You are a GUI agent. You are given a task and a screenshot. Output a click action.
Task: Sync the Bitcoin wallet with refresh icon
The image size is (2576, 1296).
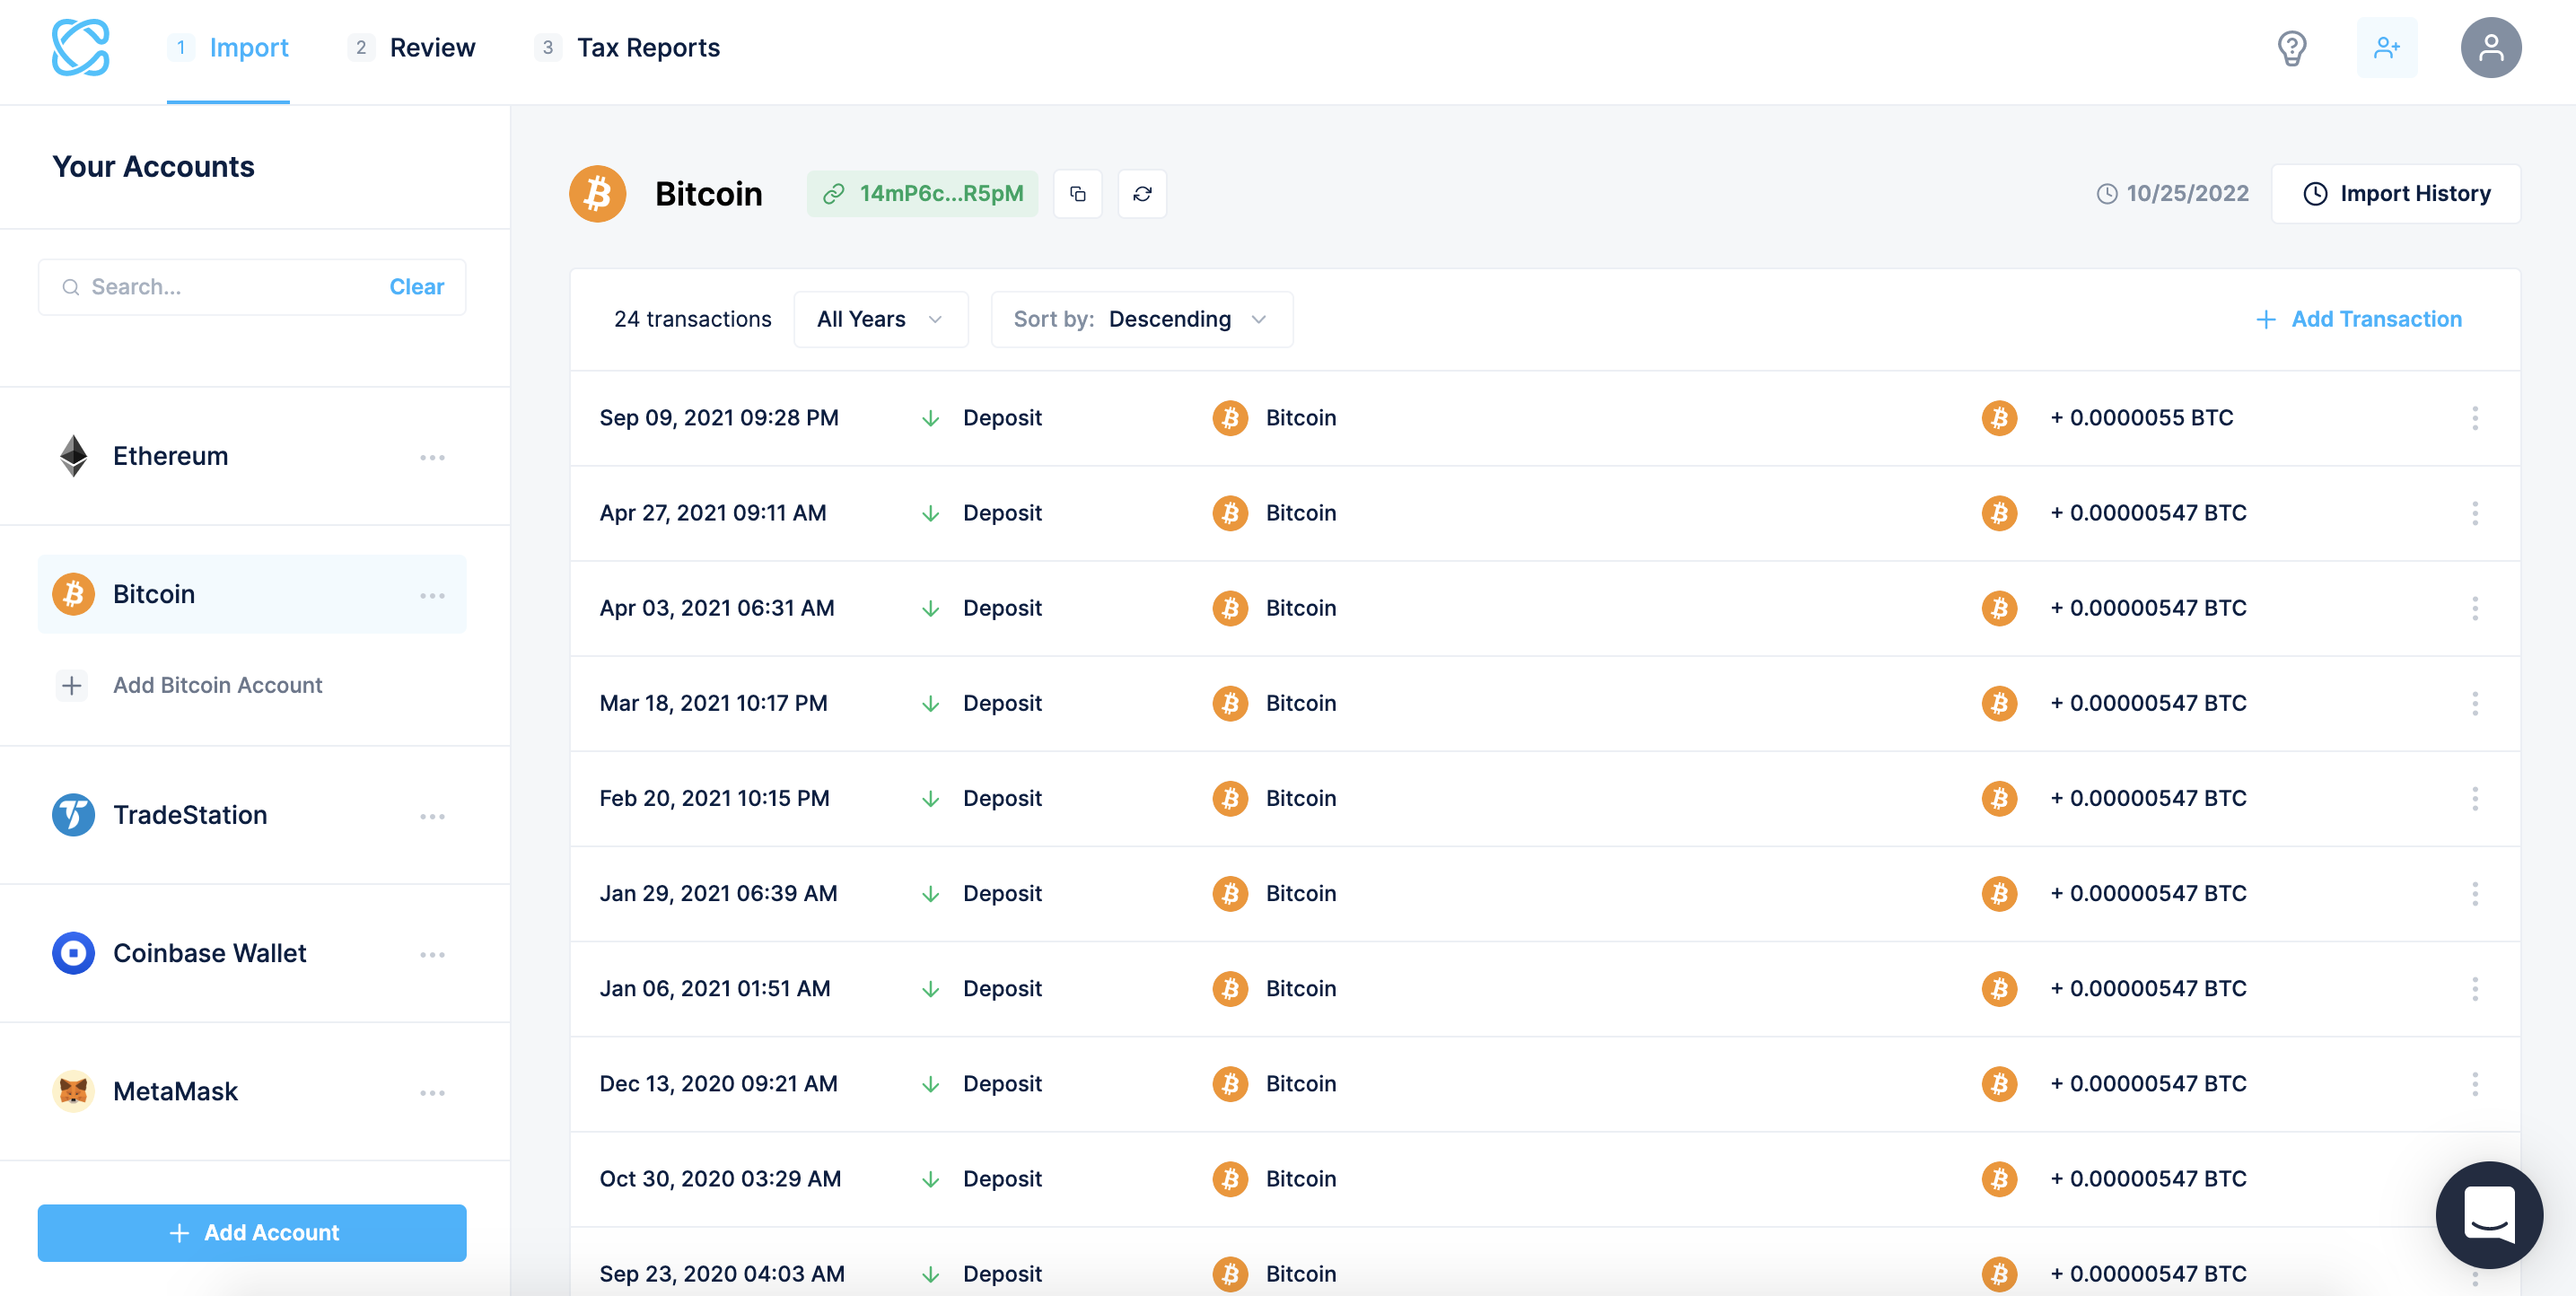pyautogui.click(x=1142, y=193)
